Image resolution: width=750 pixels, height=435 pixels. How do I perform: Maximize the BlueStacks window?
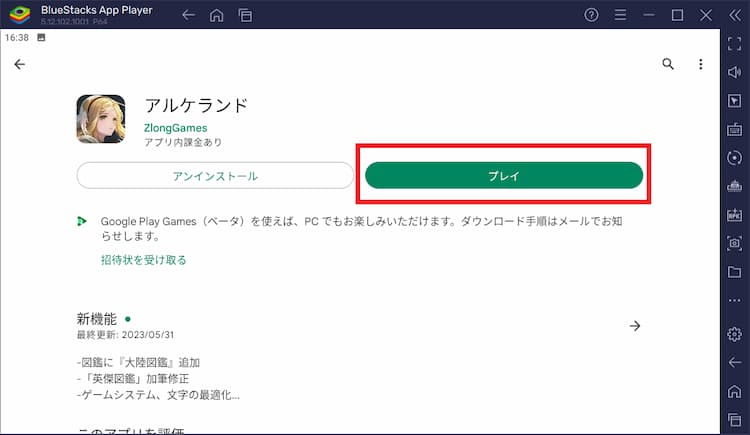point(677,15)
